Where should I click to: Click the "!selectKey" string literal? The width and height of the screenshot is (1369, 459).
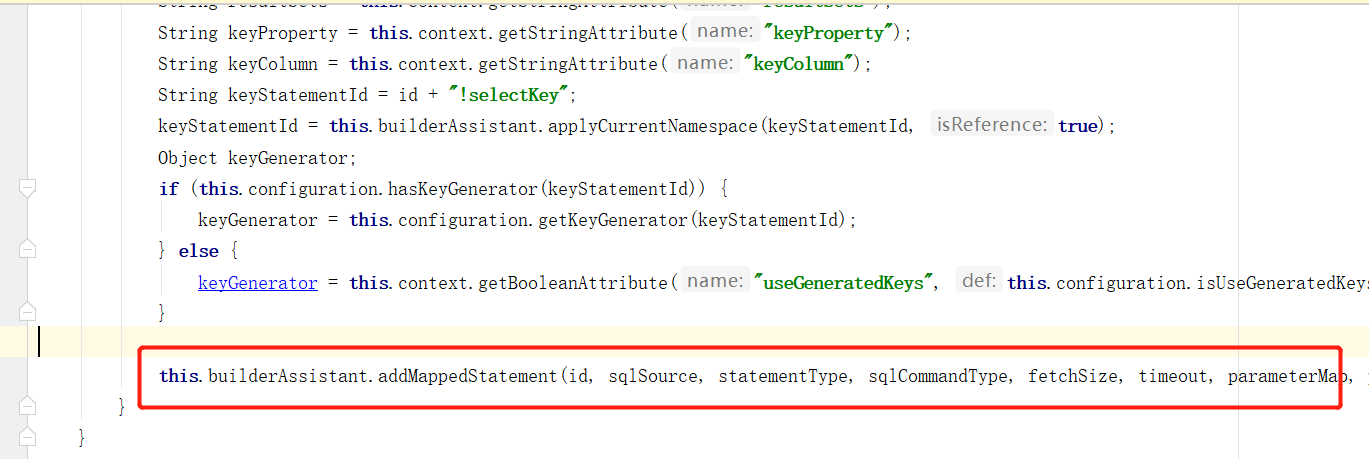(x=508, y=95)
